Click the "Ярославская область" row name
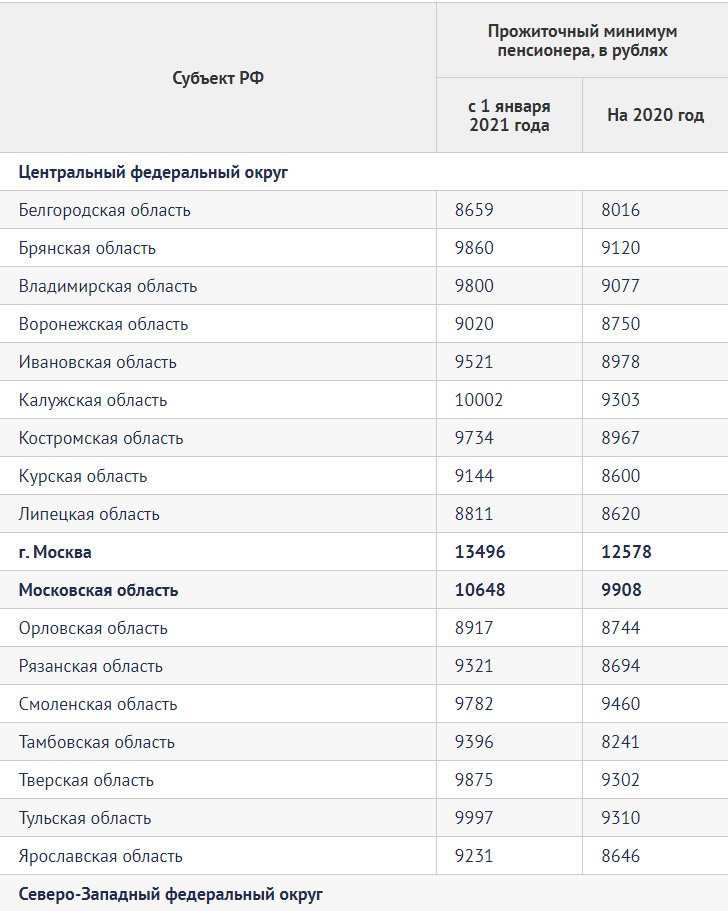728x911 pixels. (x=100, y=856)
